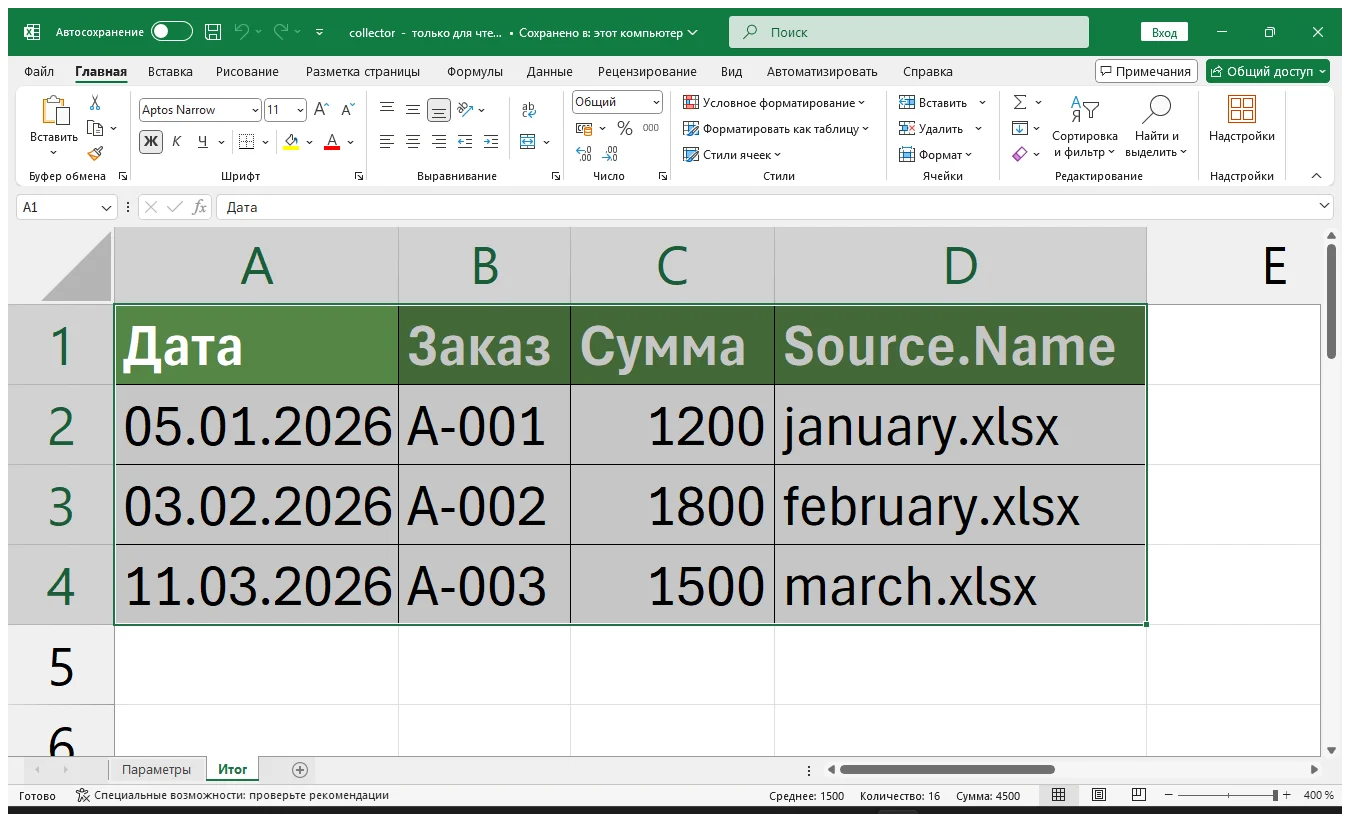Image resolution: width=1350 pixels, height=814 pixels.
Task: Switch to the Формулы ribbon tab
Action: [x=475, y=72]
